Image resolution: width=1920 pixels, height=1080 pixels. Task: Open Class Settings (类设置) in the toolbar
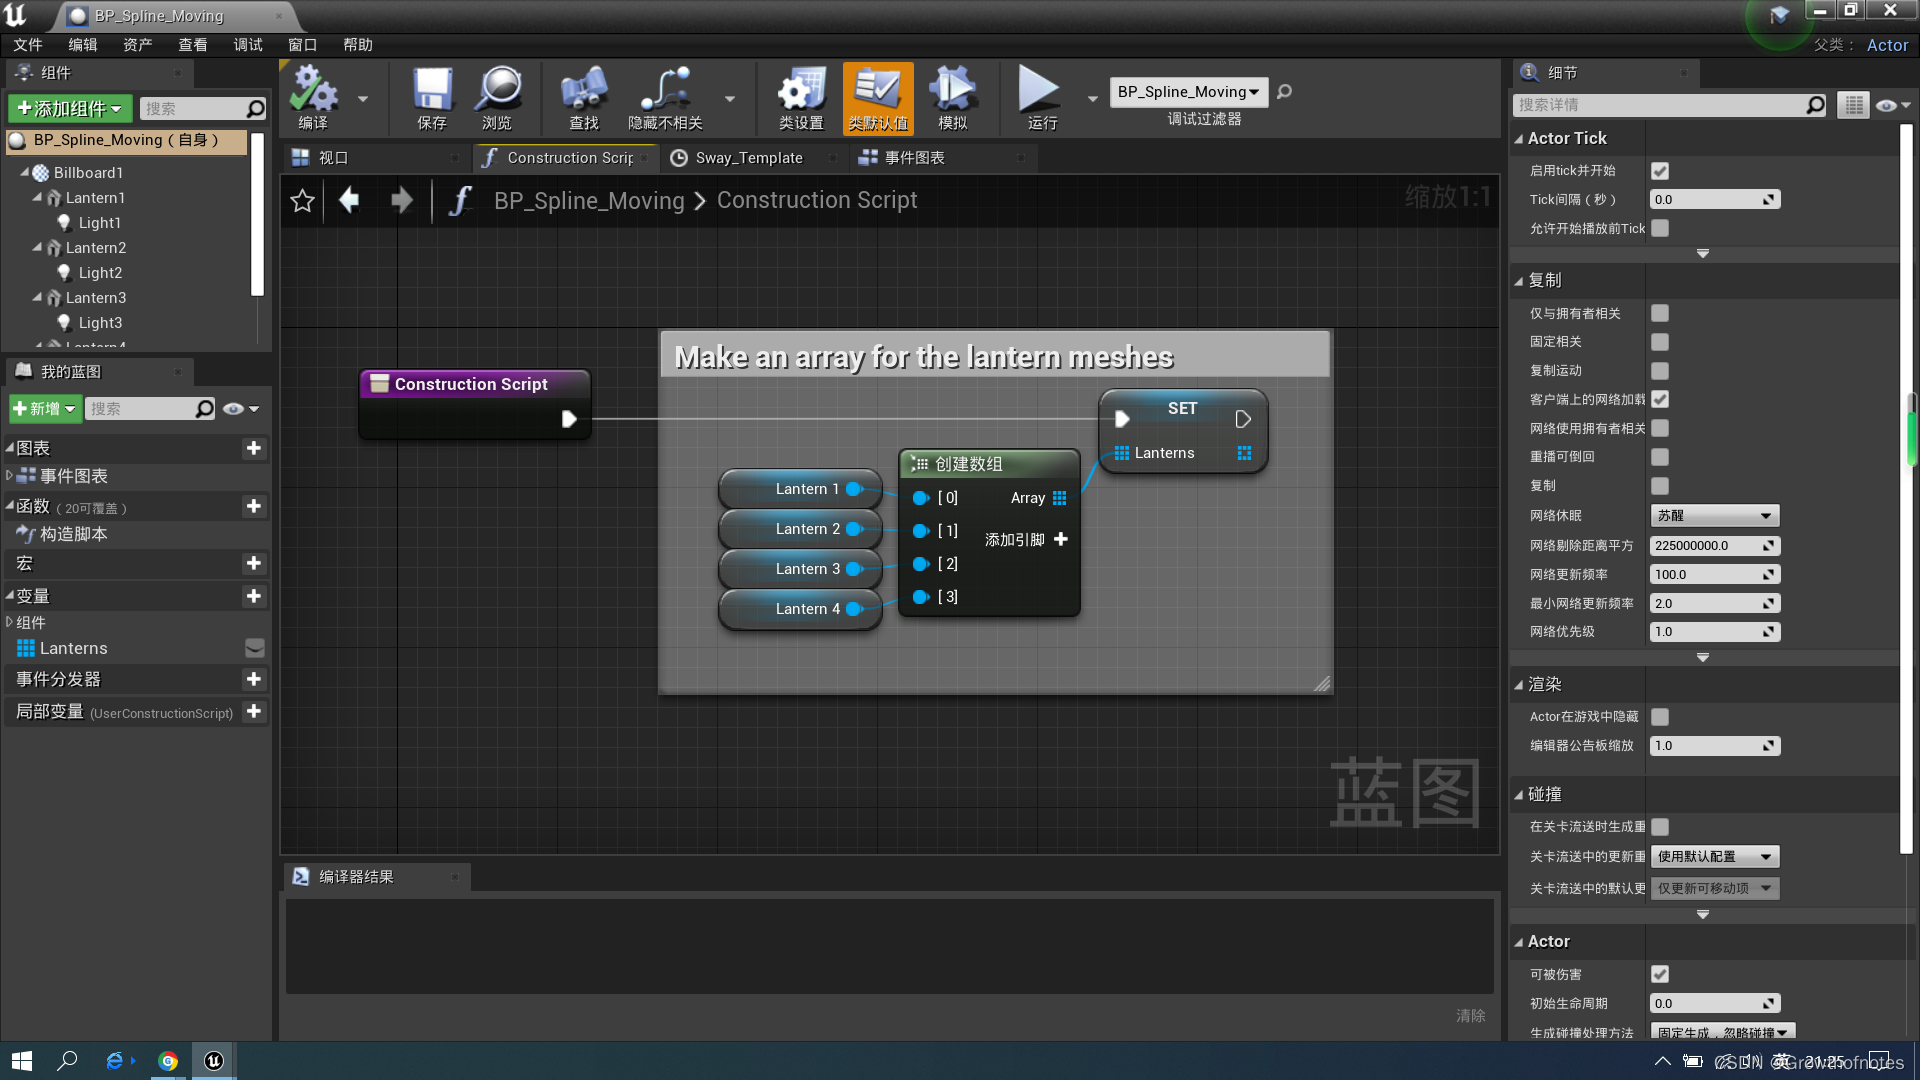tap(801, 92)
